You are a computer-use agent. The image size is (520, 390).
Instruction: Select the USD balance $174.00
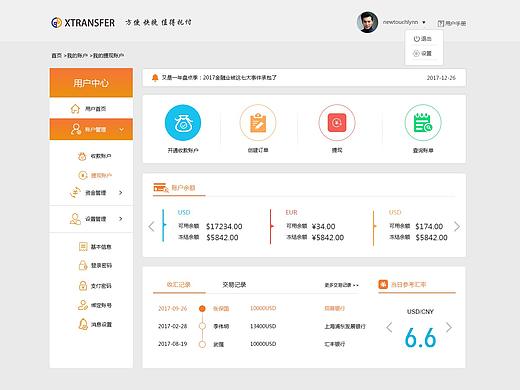(x=429, y=227)
